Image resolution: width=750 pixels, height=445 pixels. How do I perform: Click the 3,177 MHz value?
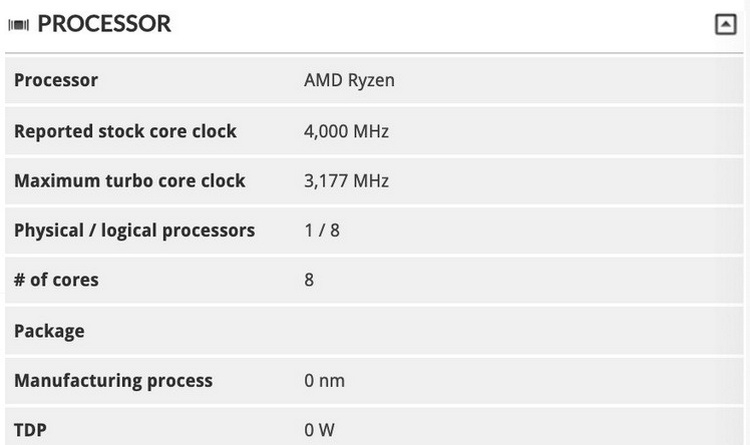click(x=346, y=181)
